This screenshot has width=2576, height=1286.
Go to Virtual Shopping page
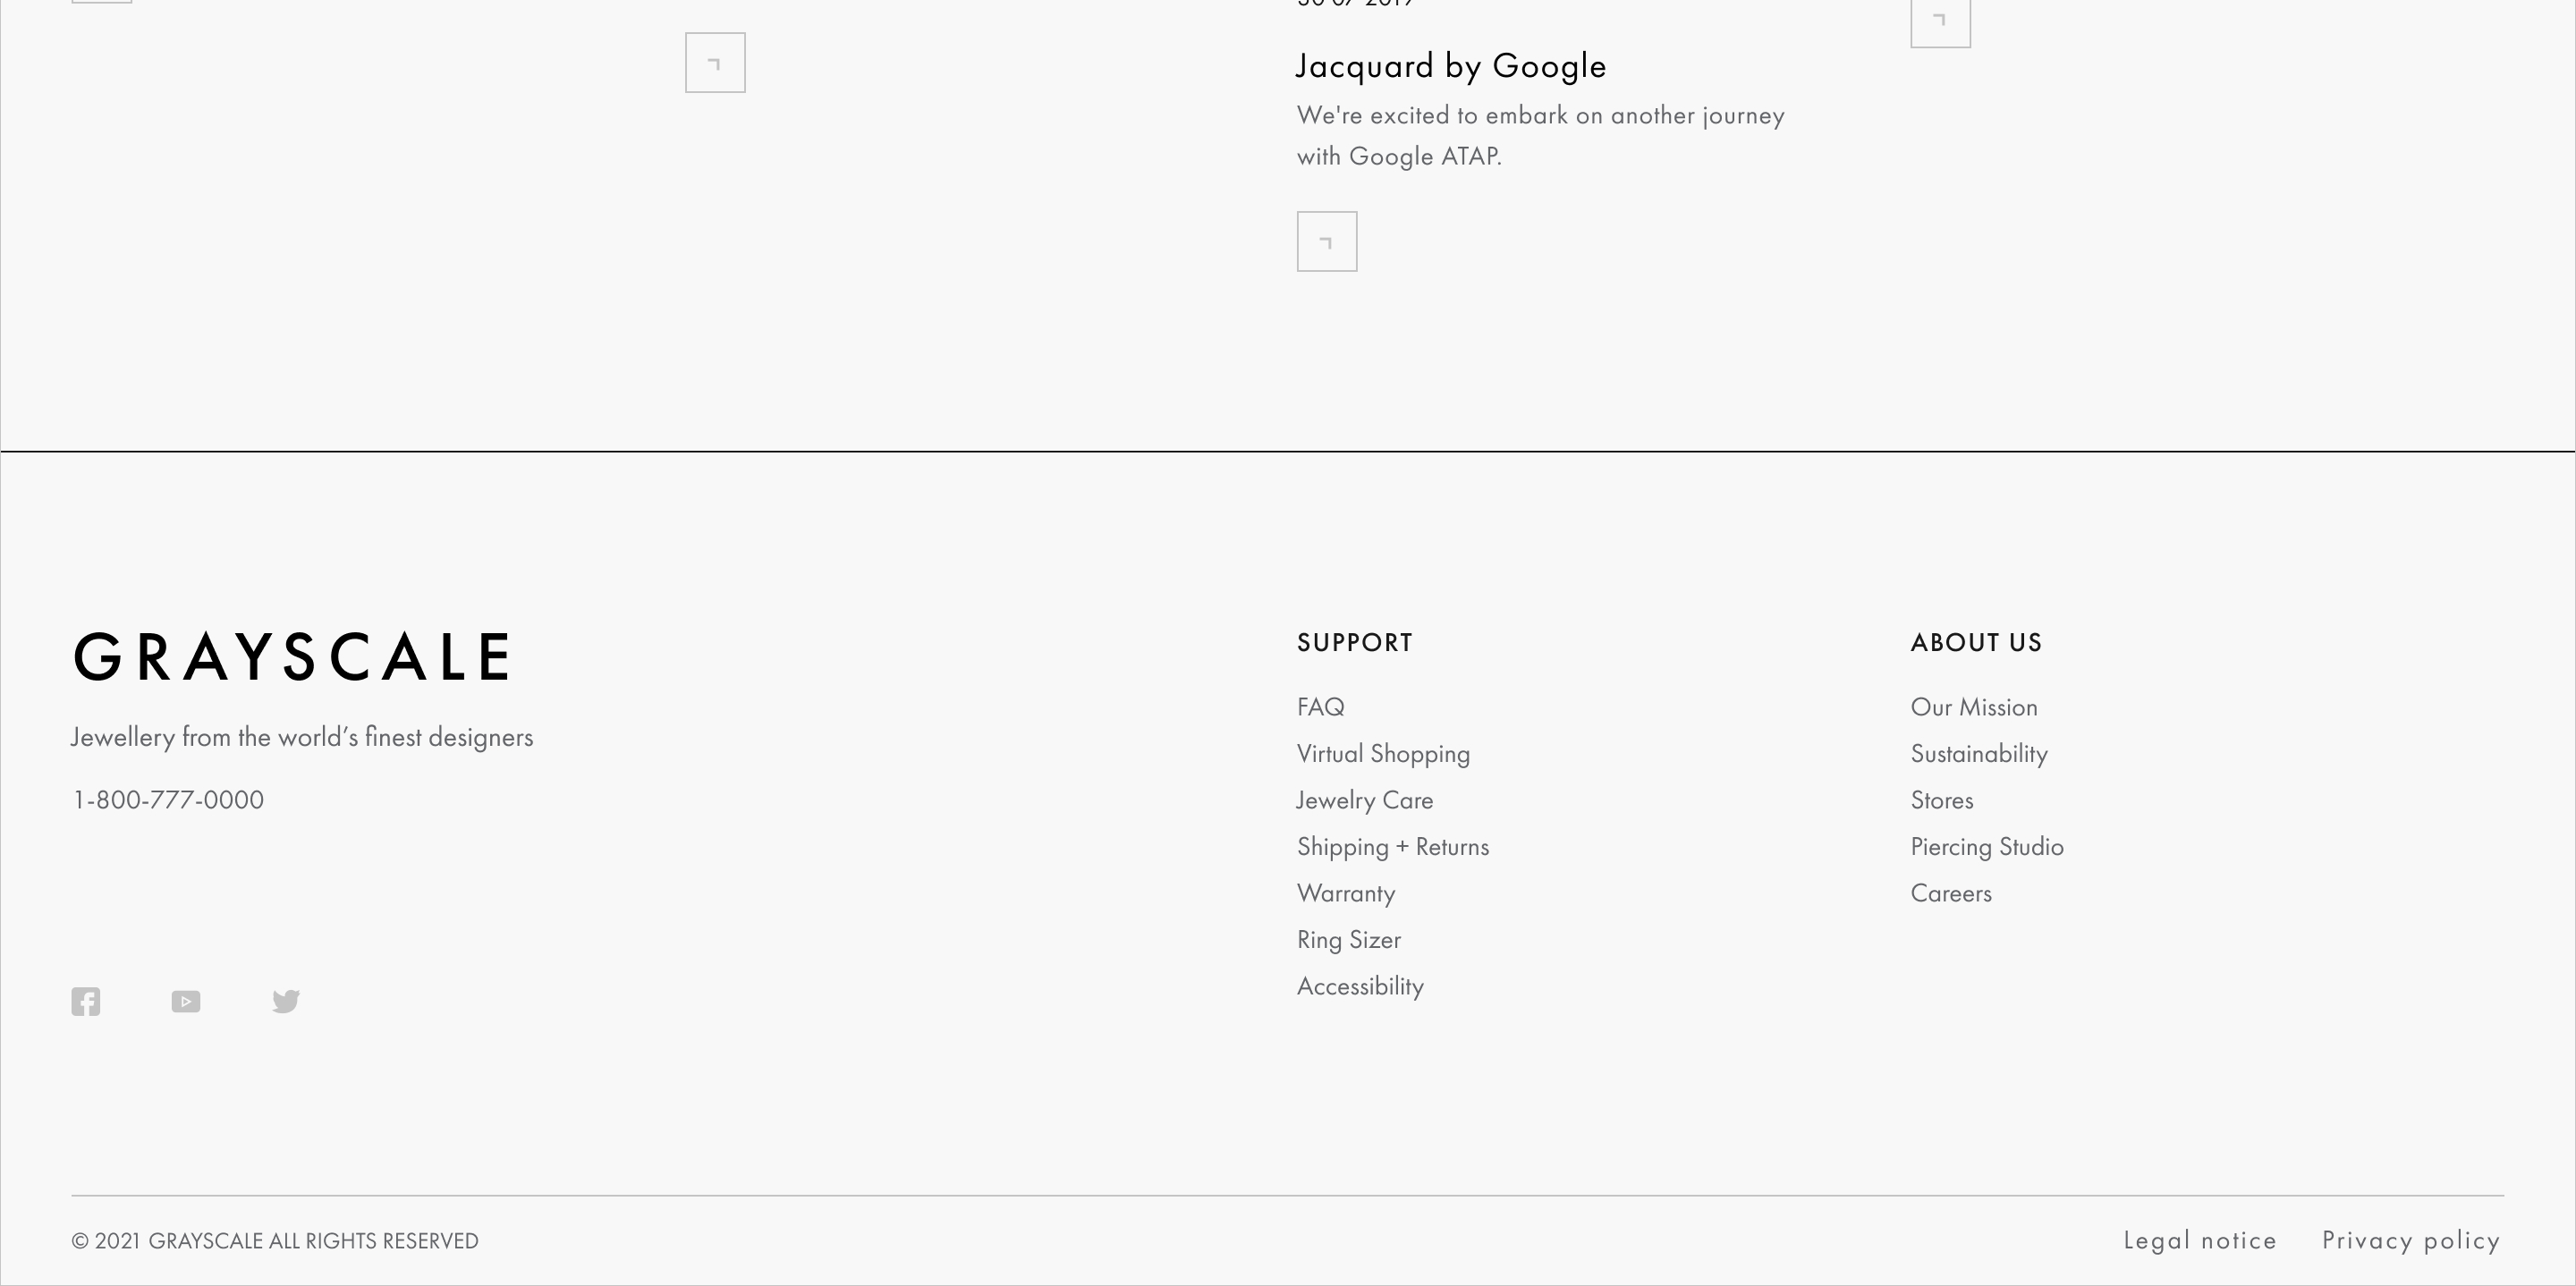[x=1383, y=754]
